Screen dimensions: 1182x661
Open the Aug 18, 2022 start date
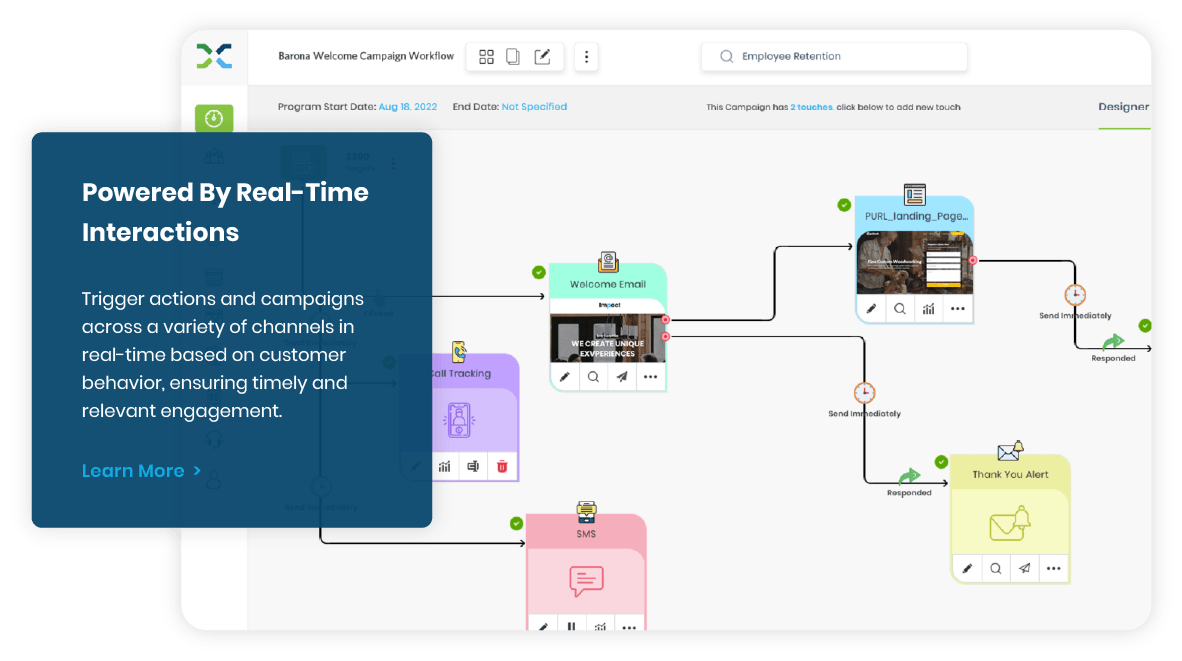click(x=408, y=107)
